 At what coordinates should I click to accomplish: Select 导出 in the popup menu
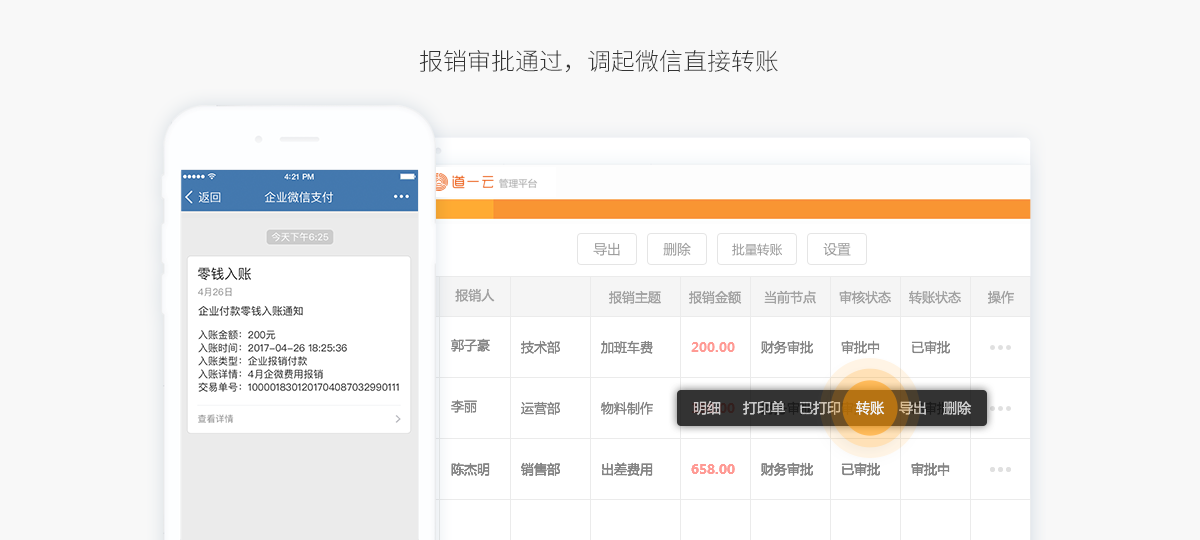pyautogui.click(x=912, y=408)
